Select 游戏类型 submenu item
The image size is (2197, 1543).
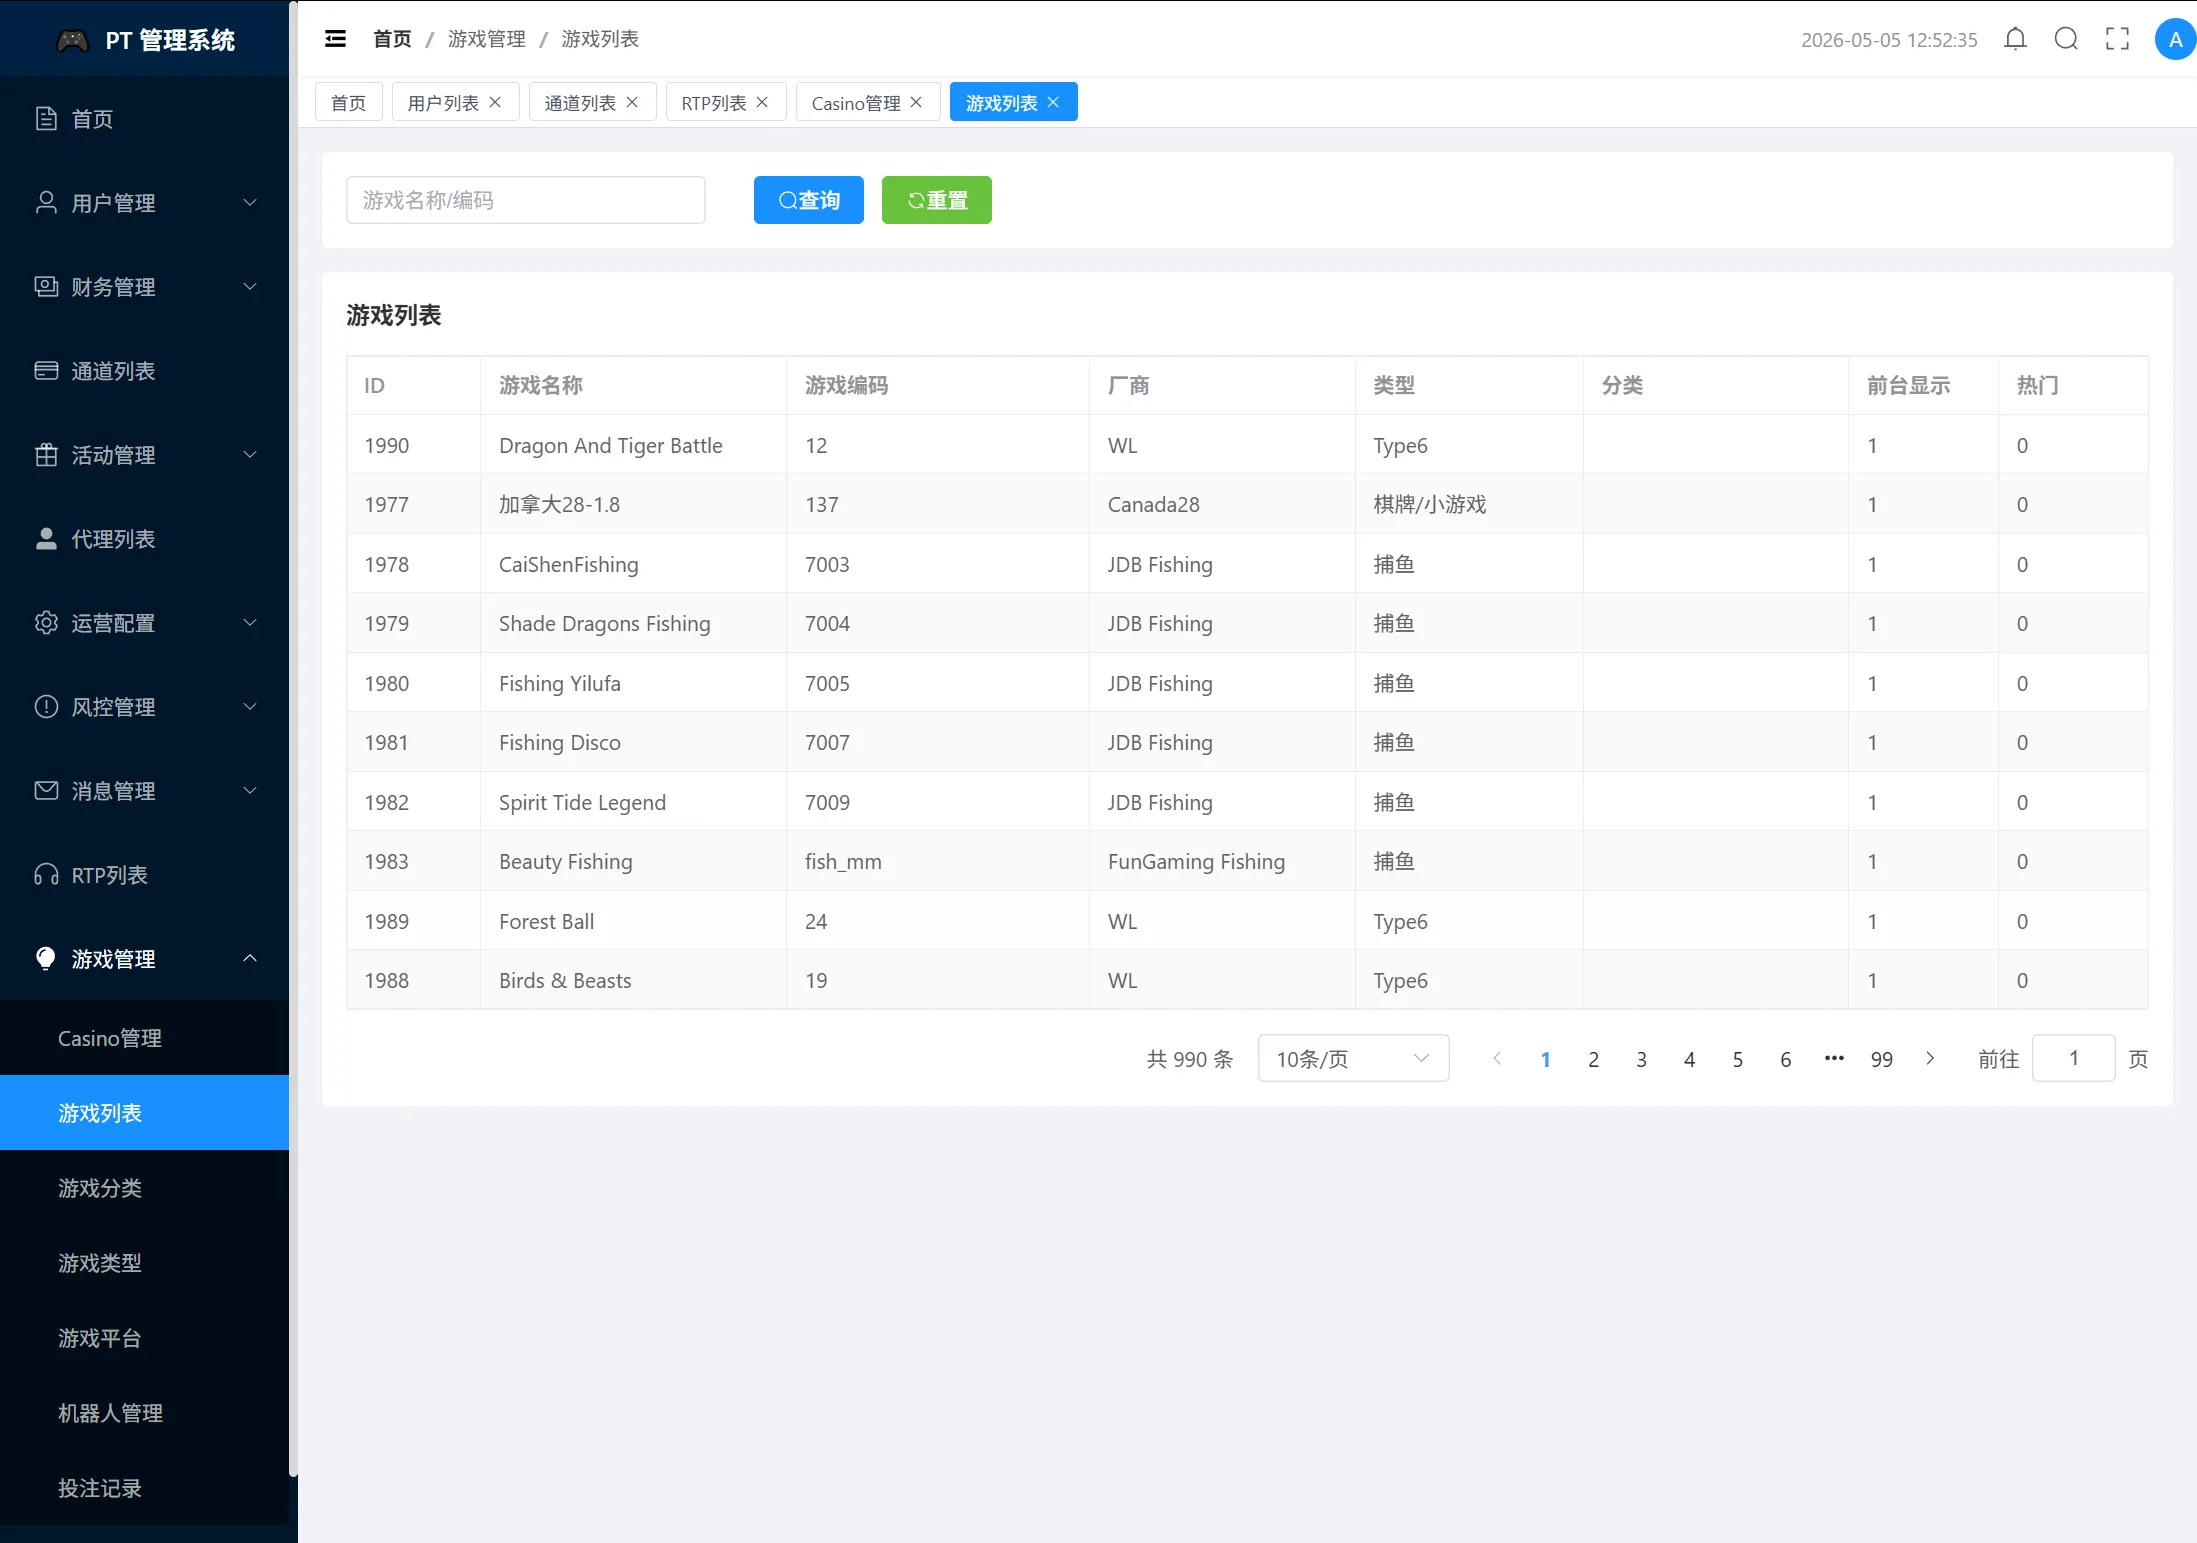click(144, 1263)
